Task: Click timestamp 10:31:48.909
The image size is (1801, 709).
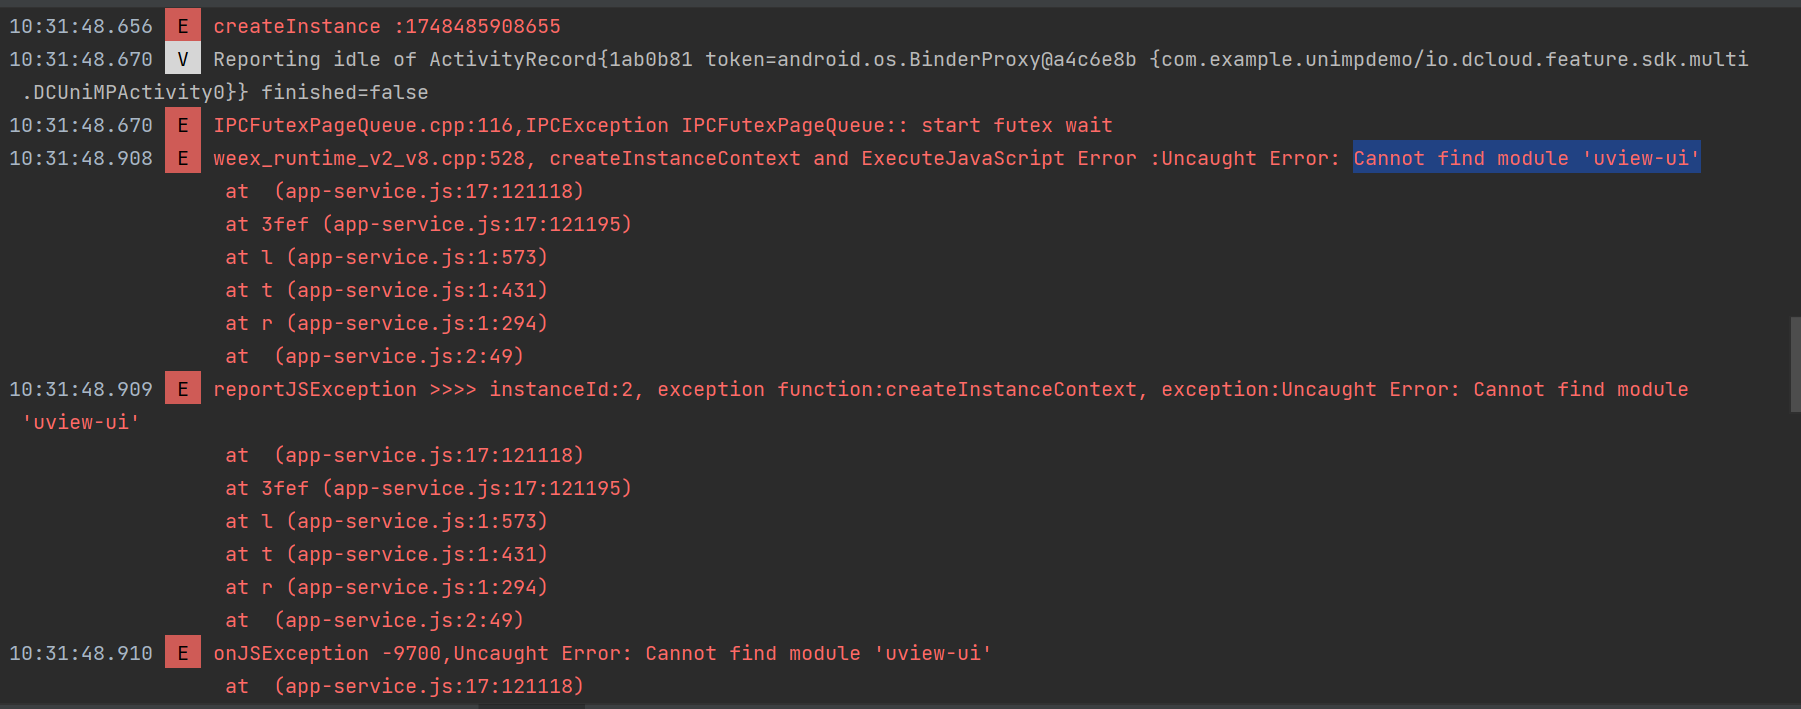Action: [81, 389]
